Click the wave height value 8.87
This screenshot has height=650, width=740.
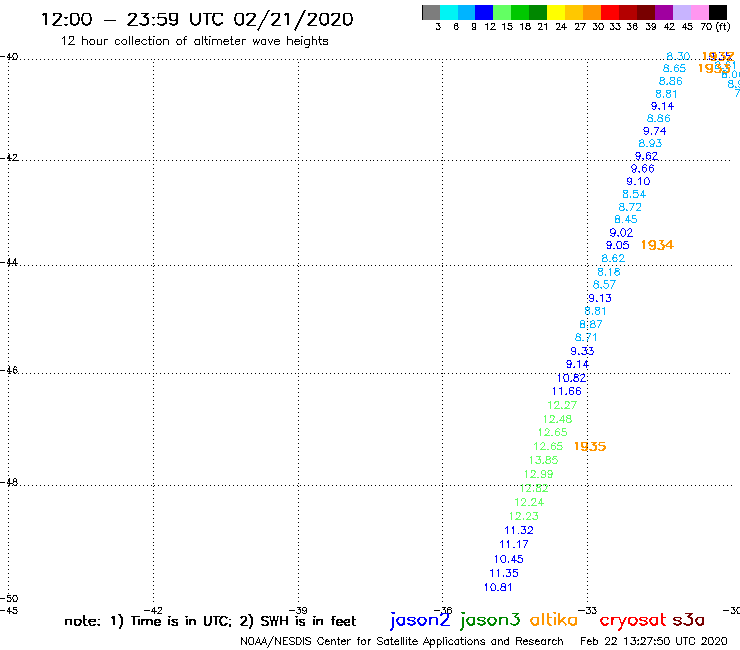pos(591,324)
